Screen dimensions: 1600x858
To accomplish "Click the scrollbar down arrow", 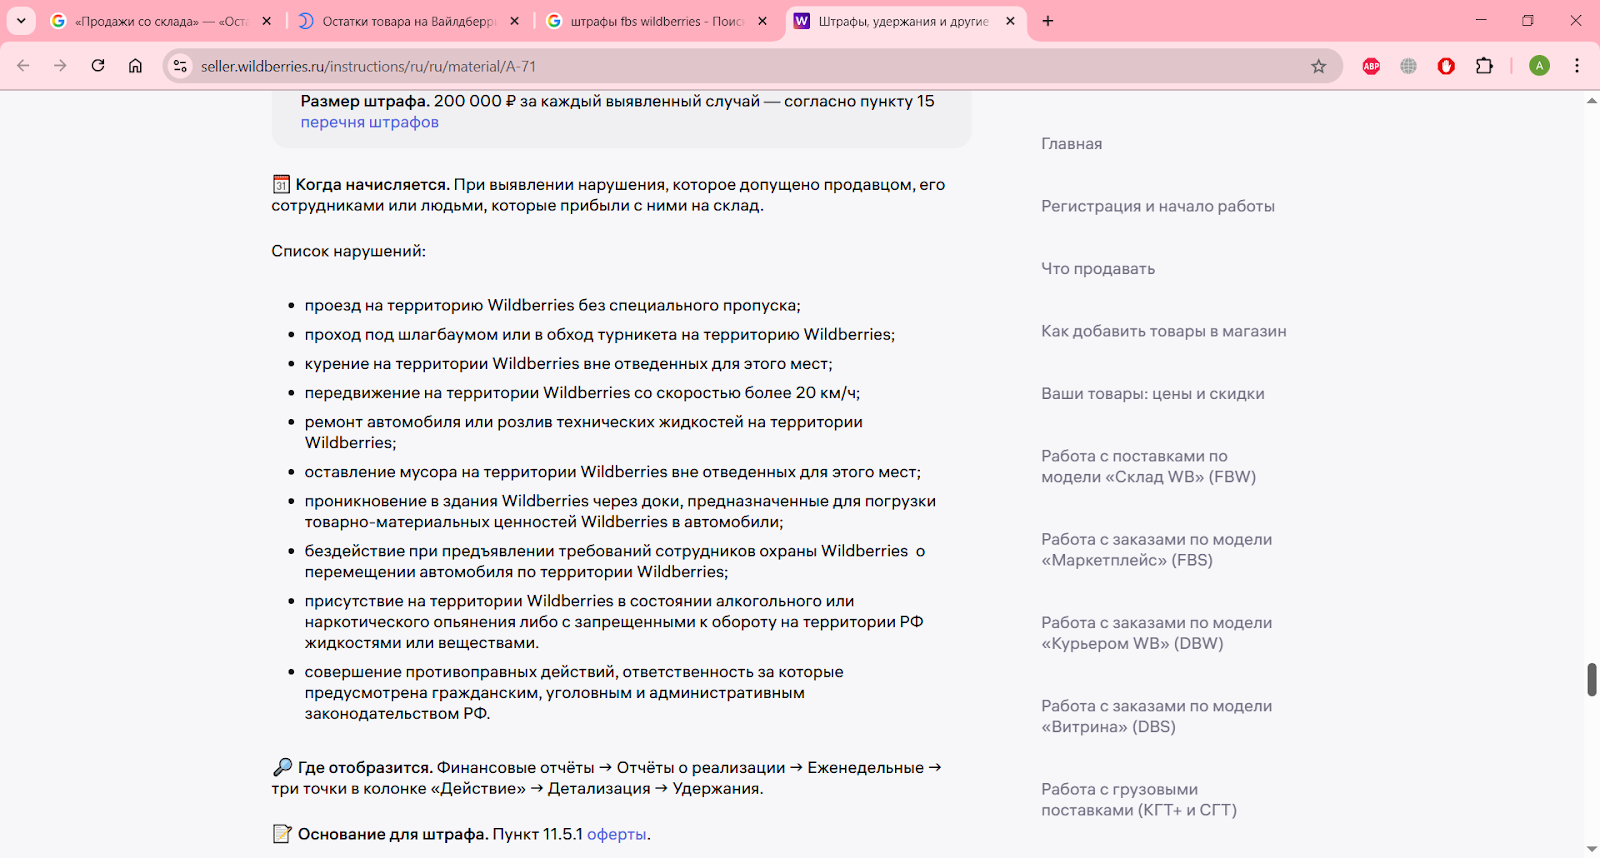I will [1592, 850].
